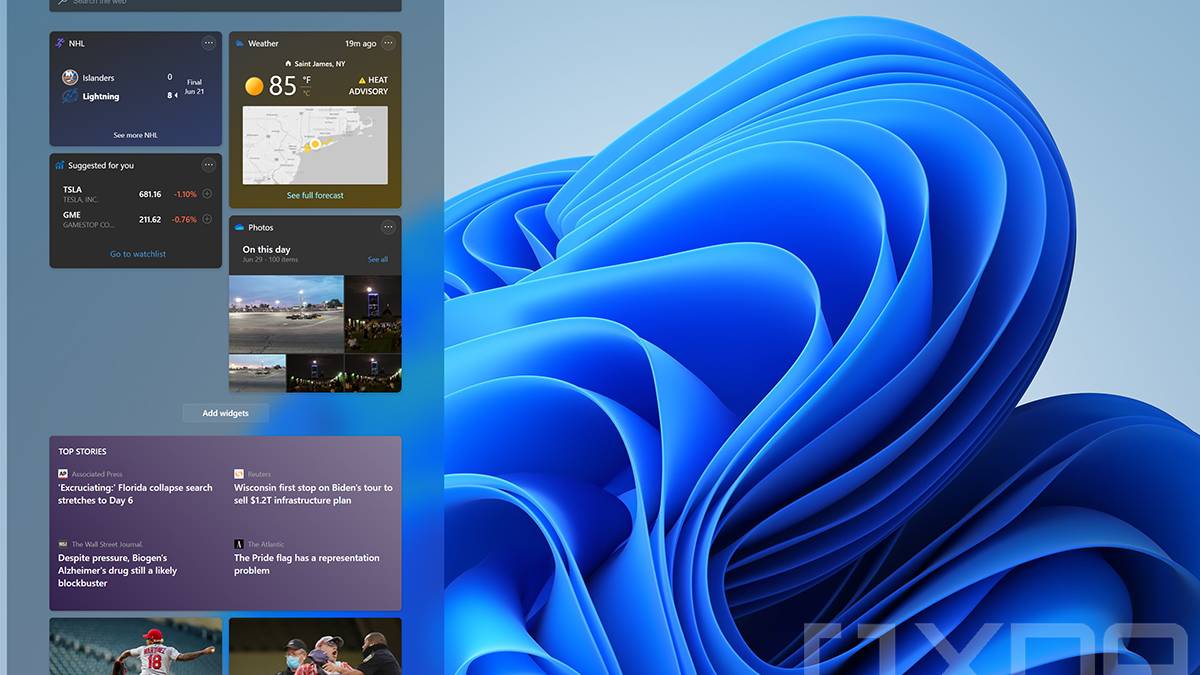1200x675 pixels.
Task: Click the 85 temperature reading
Action: [283, 87]
